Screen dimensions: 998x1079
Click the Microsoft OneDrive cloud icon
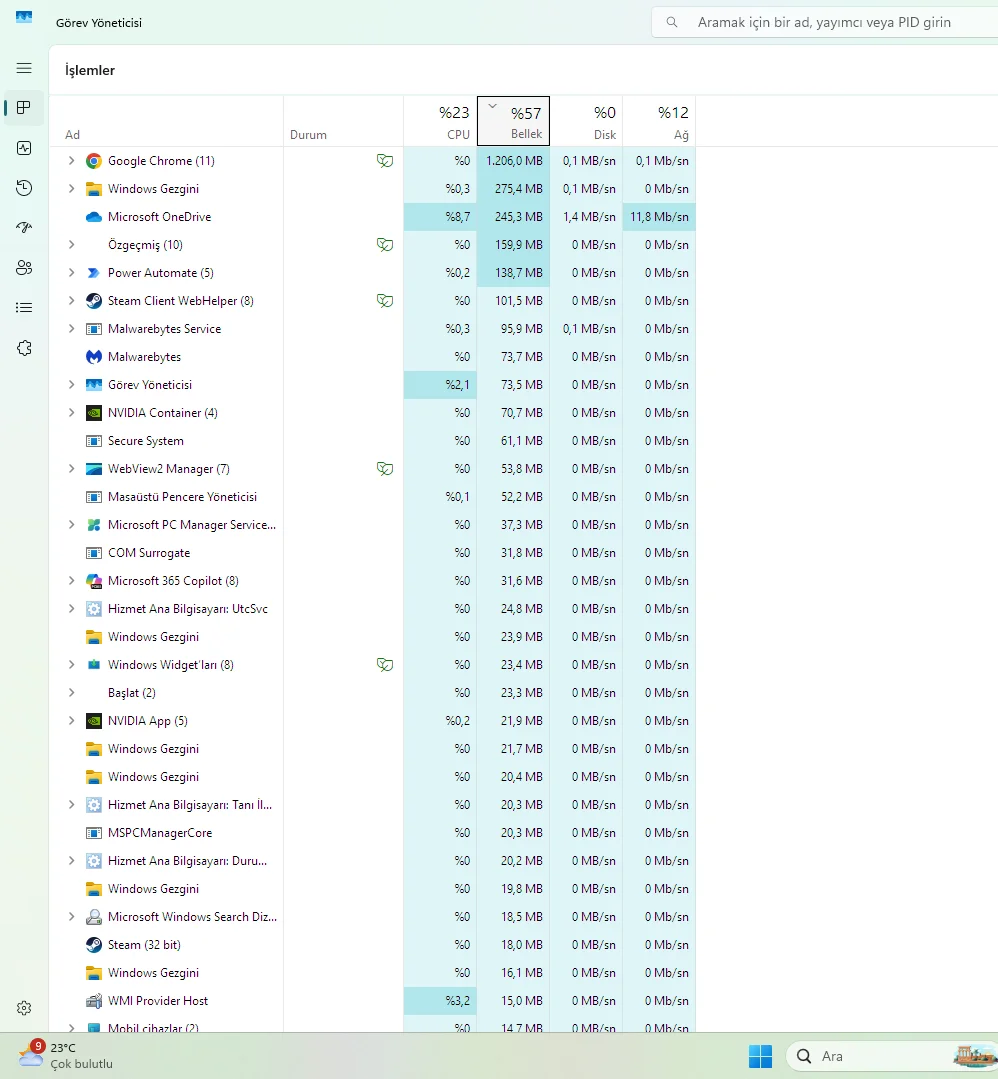pyautogui.click(x=94, y=217)
